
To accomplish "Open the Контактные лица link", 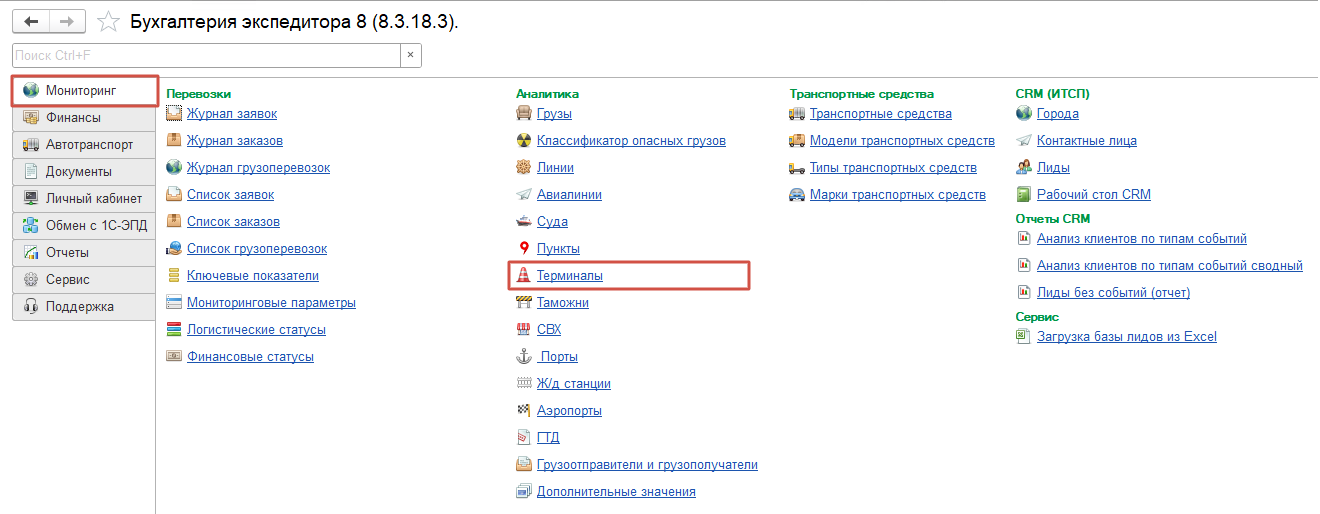I will [x=1087, y=141].
